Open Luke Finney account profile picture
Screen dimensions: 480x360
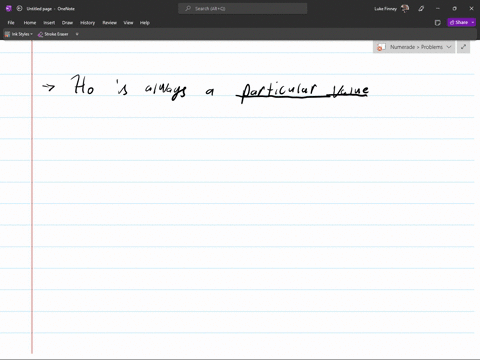(x=405, y=9)
